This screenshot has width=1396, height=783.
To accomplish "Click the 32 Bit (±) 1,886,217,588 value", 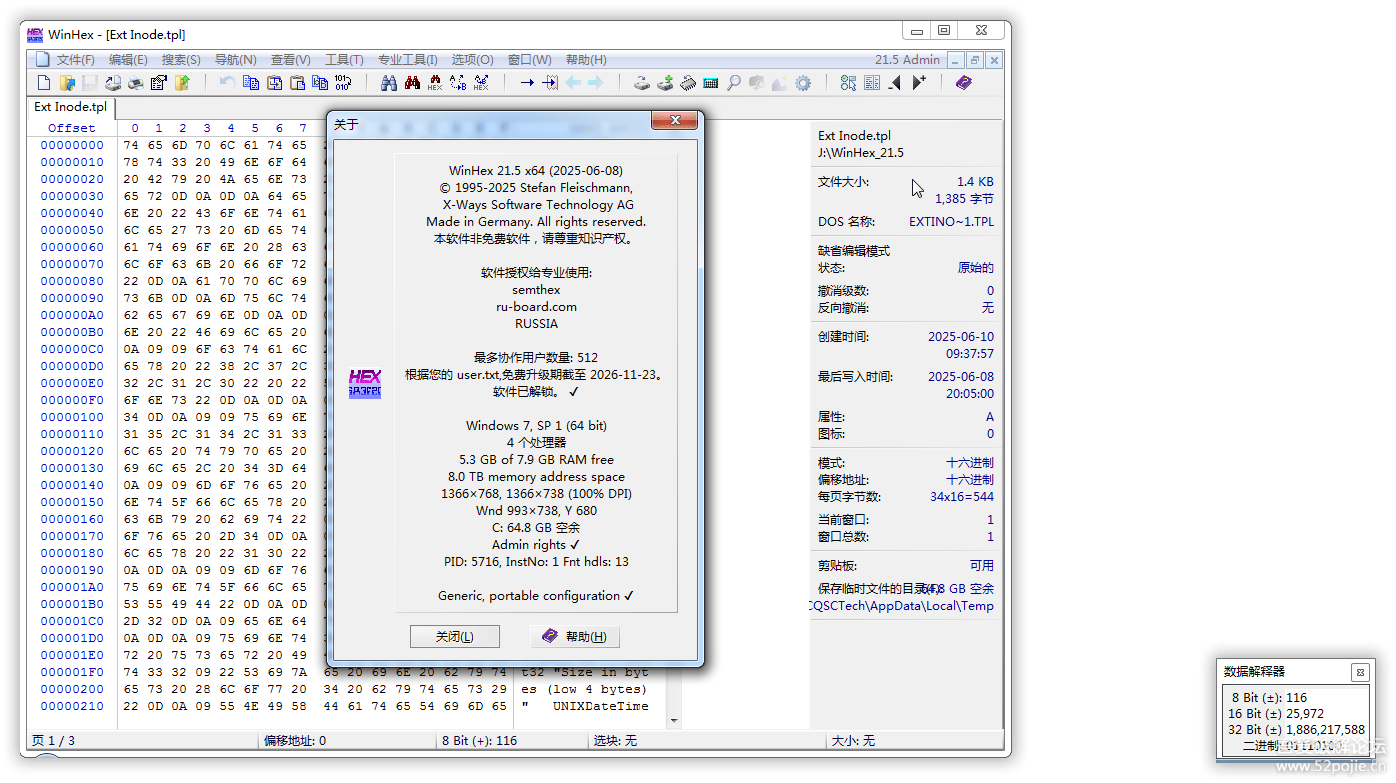I will (1296, 730).
